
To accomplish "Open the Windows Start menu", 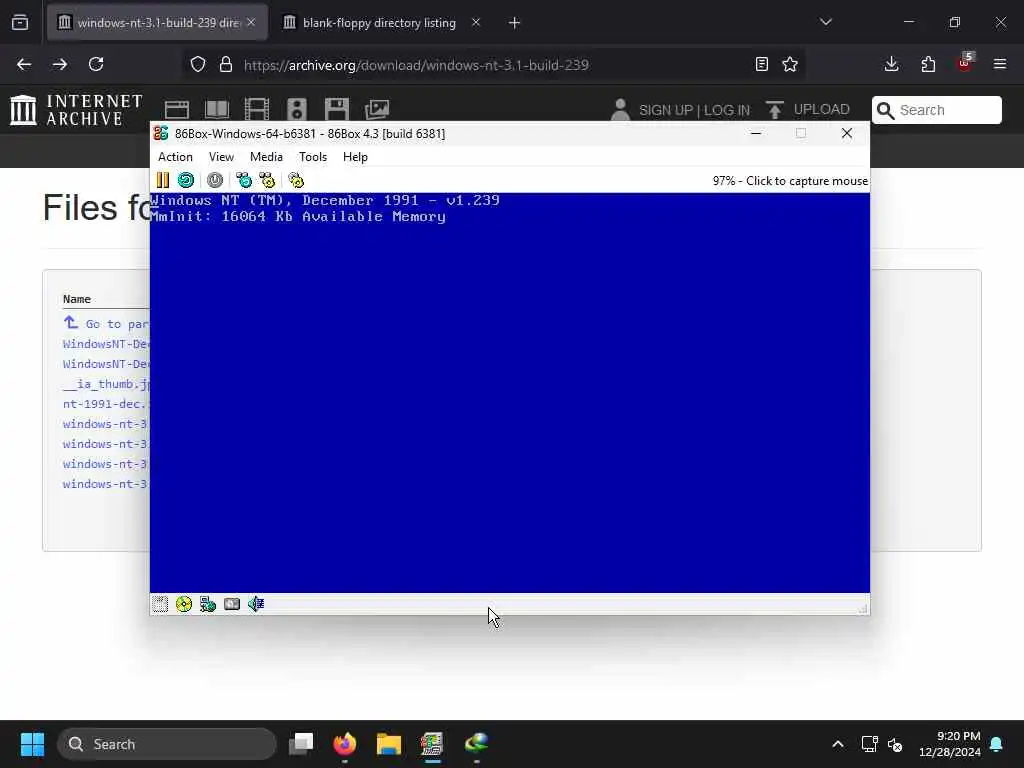I will [x=32, y=744].
